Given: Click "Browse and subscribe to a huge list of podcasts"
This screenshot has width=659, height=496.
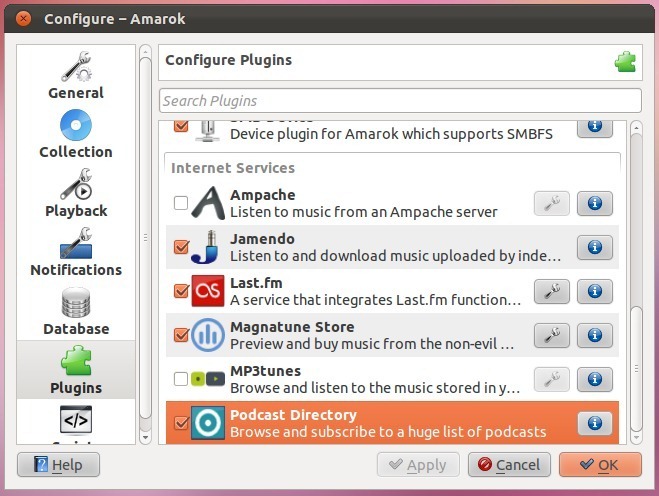Looking at the screenshot, I should pos(388,432).
